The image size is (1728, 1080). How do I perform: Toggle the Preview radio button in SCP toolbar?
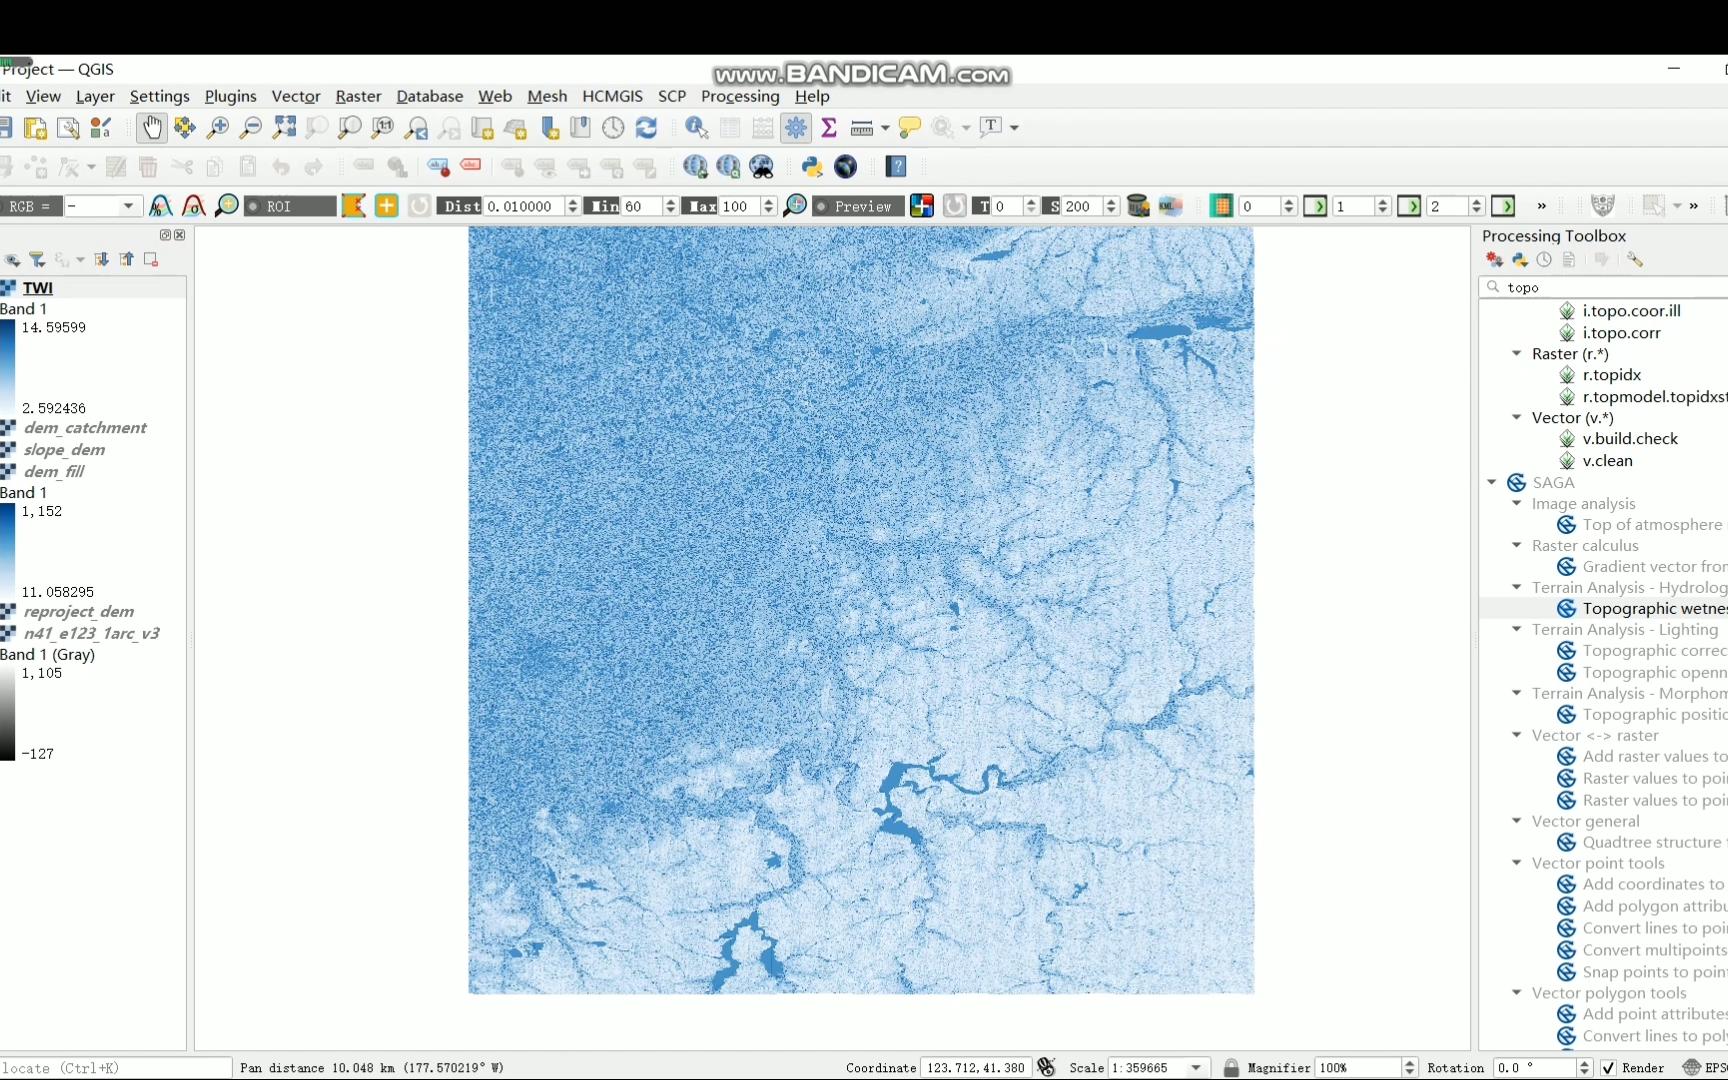[822, 206]
